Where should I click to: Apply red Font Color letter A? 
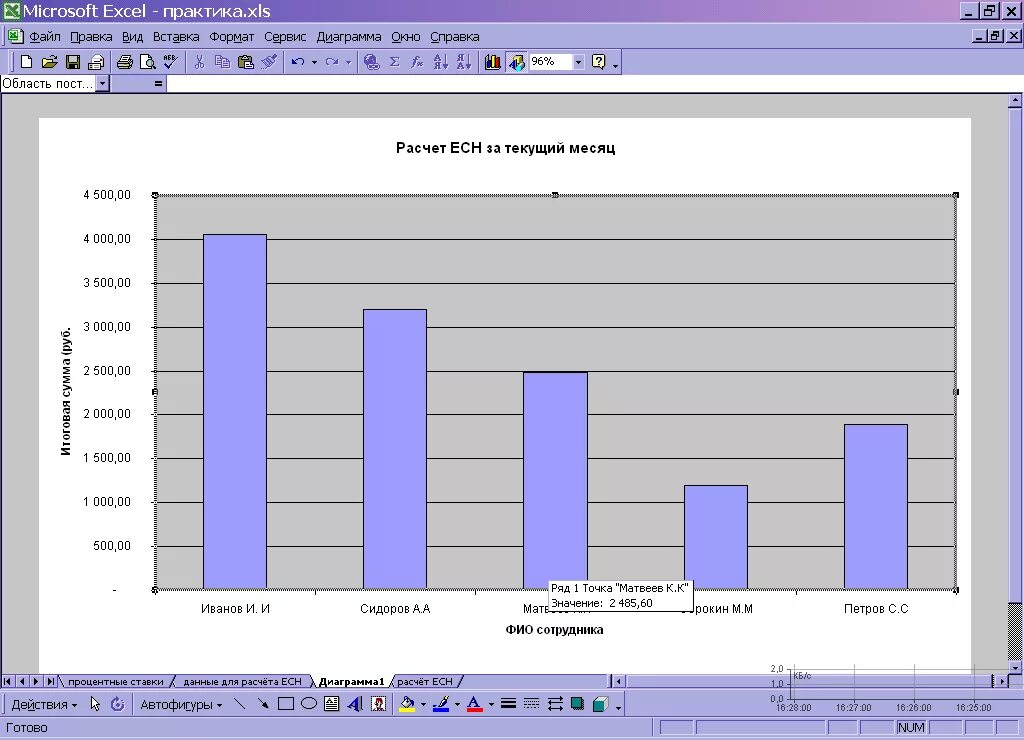[x=475, y=704]
